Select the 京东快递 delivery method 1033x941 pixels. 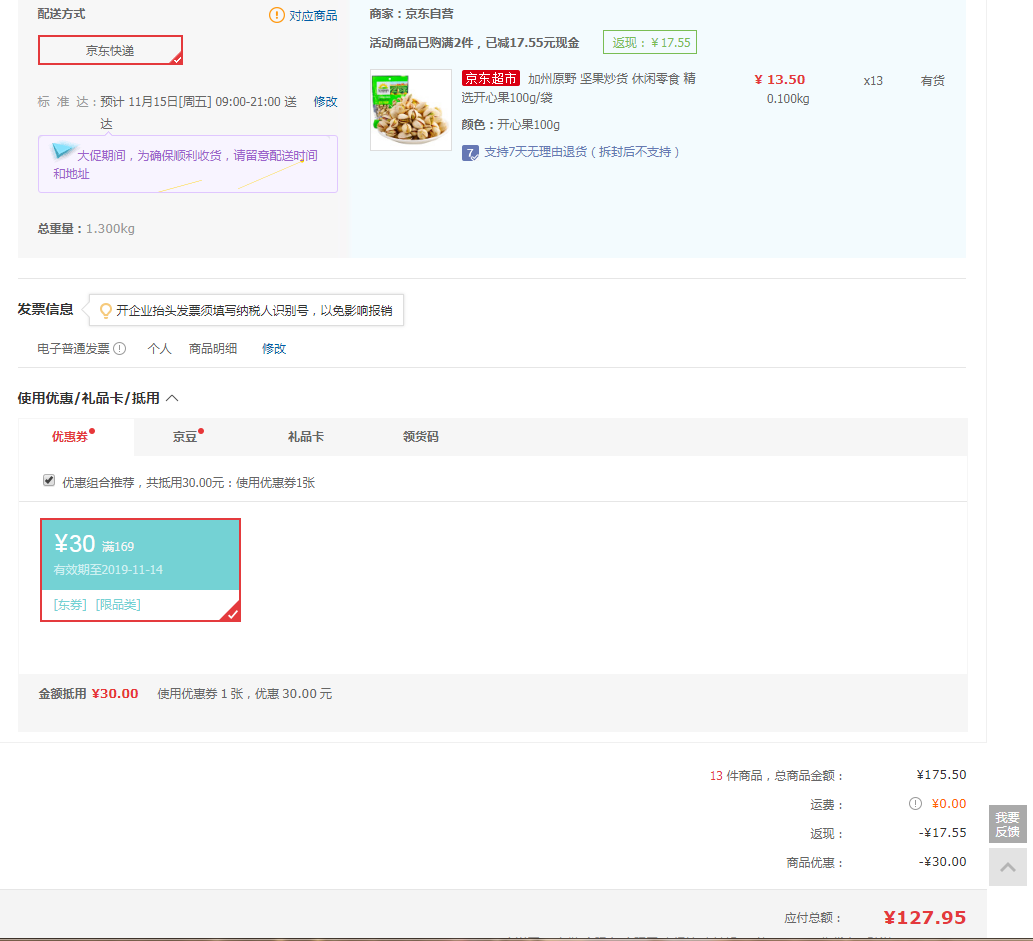[110, 50]
